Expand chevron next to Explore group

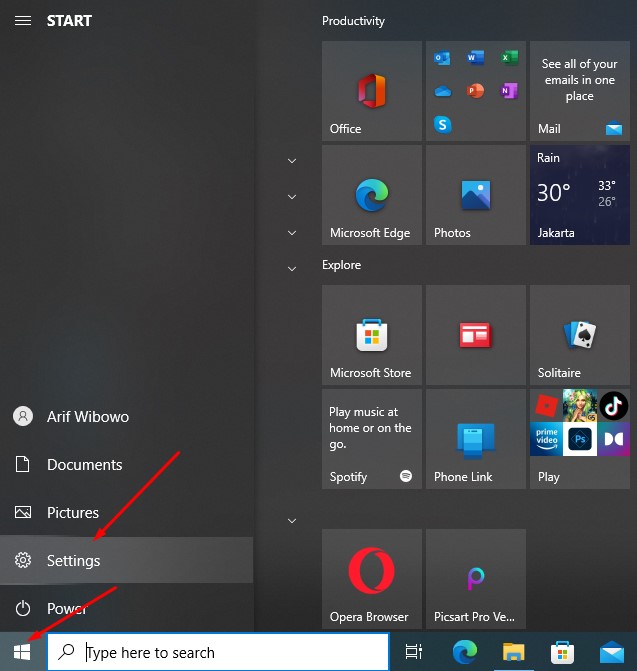[292, 268]
